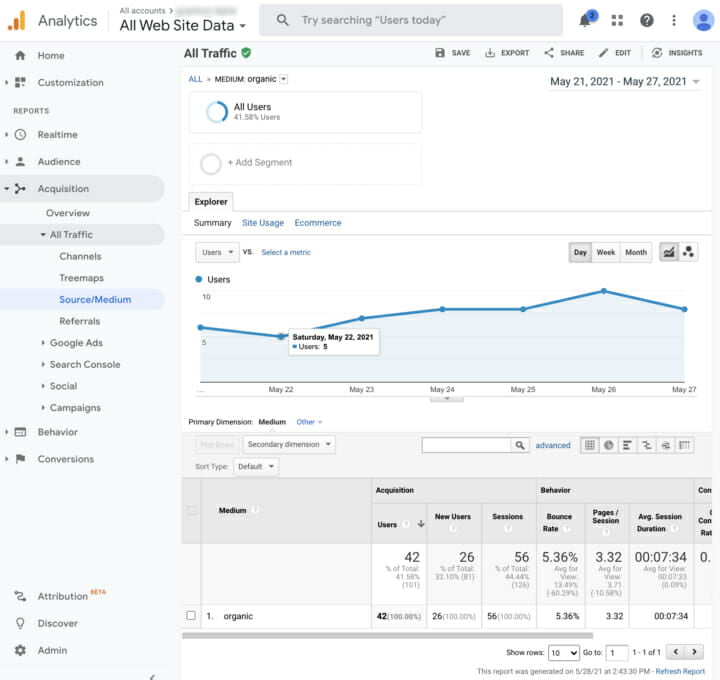The image size is (720, 680).
Task: Click the horizontal table scrollbar
Action: pos(387,635)
